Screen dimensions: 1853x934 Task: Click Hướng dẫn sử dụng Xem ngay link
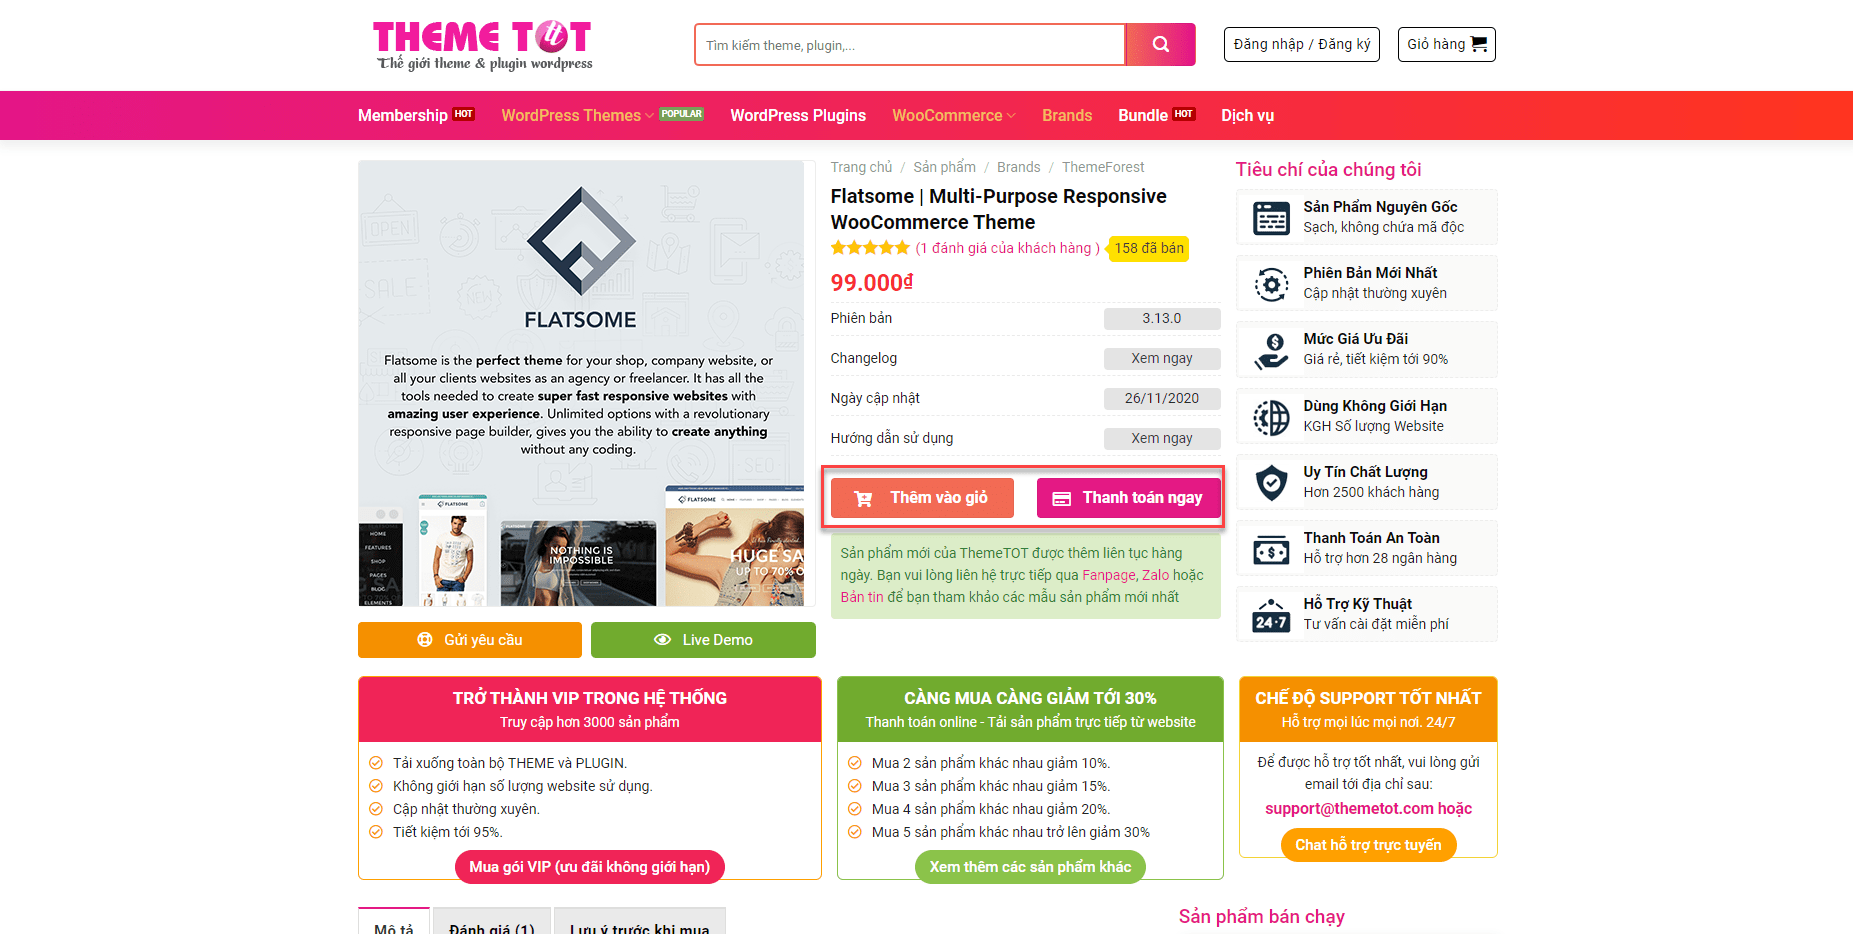coord(1162,438)
